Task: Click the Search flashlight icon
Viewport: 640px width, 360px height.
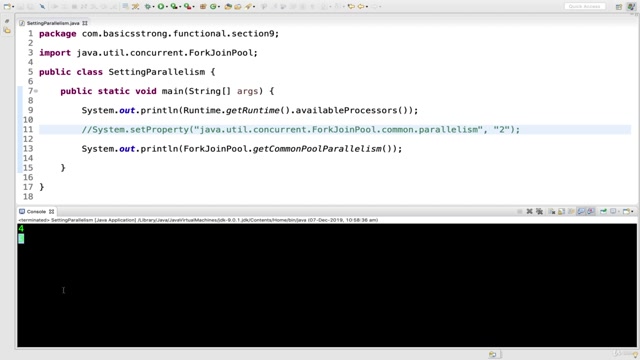Action: (248, 7)
